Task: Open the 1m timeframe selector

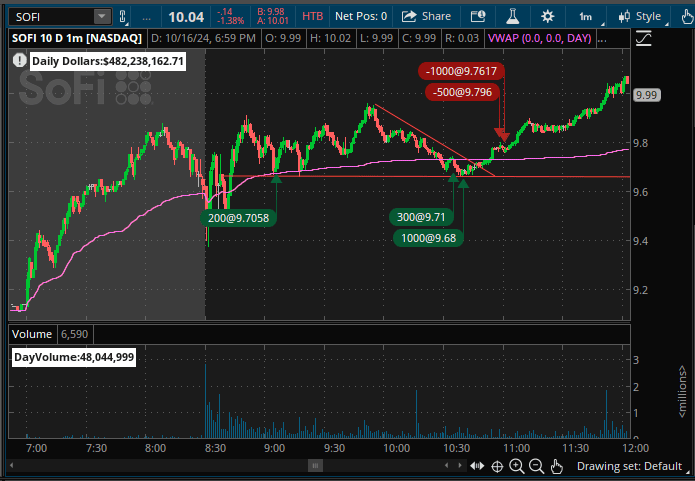Action: [587, 17]
